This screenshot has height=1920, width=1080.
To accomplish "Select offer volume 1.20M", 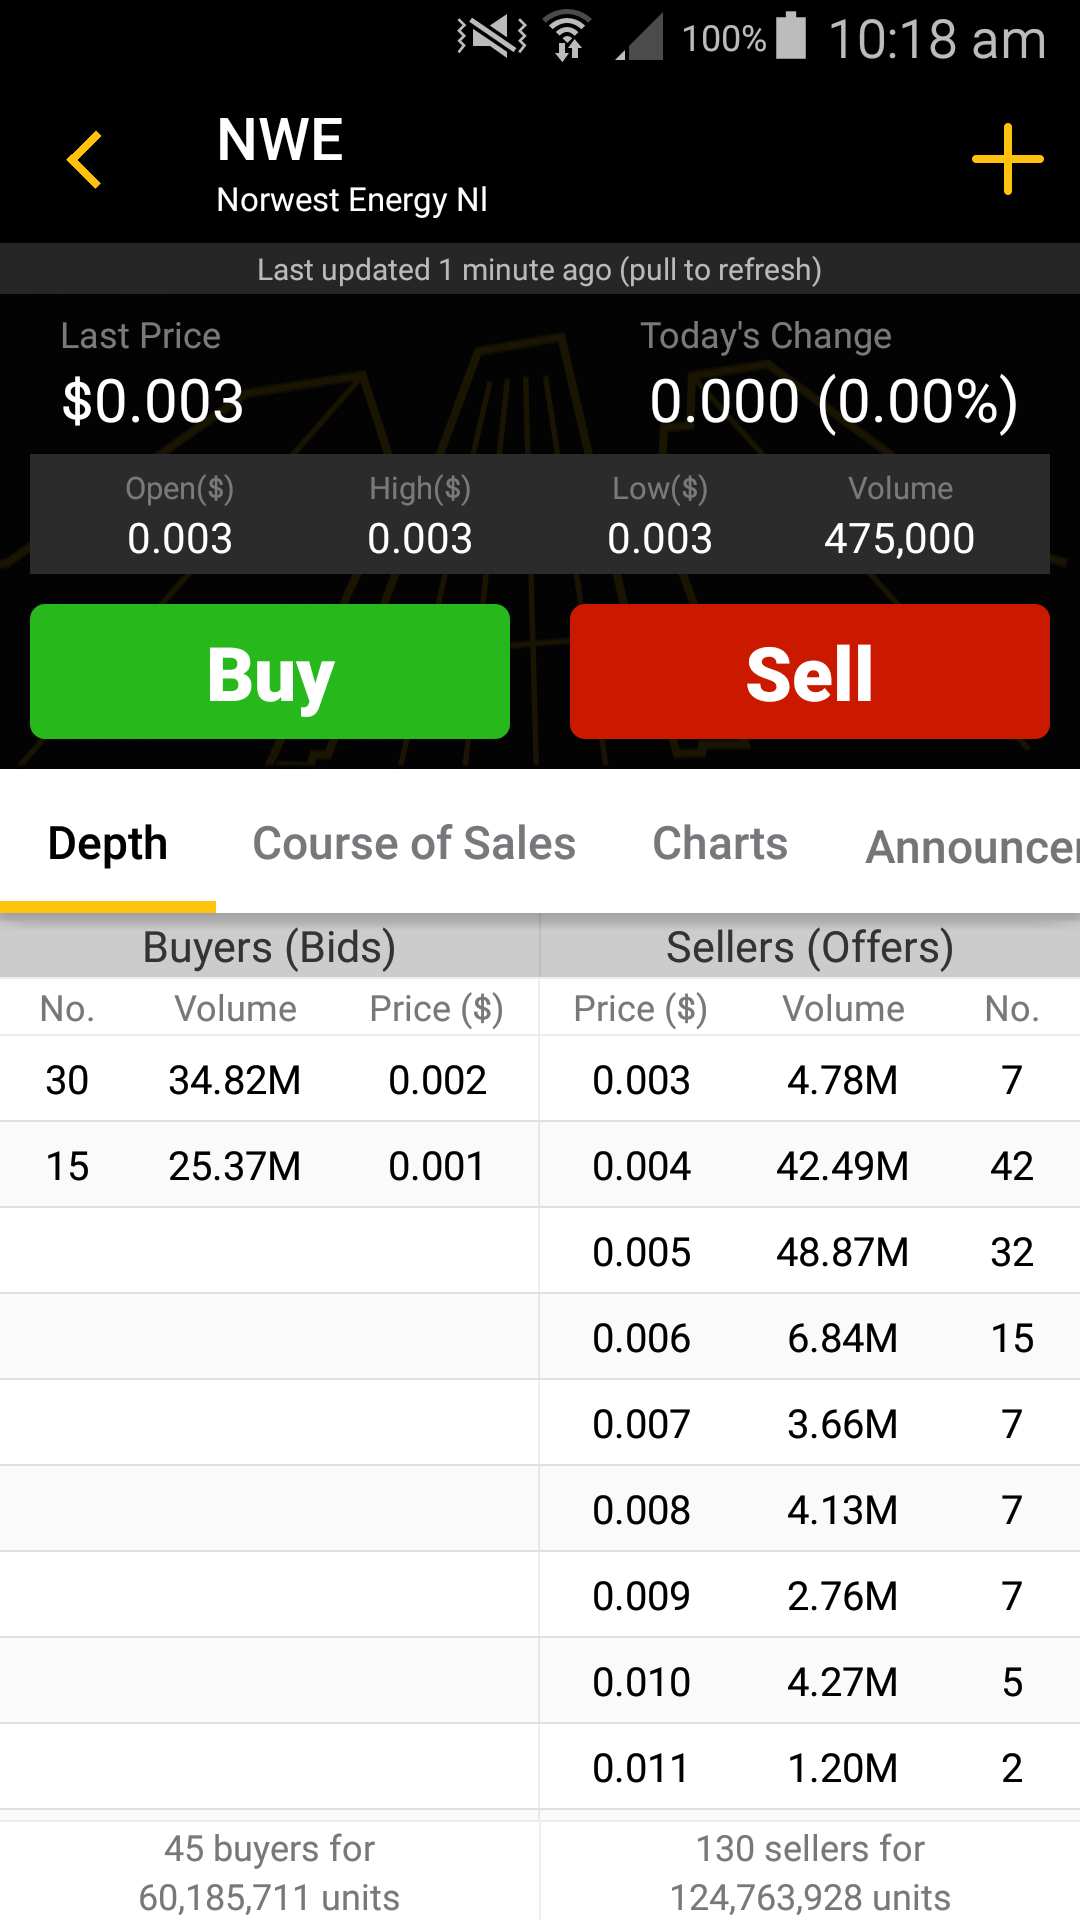I will (x=843, y=1768).
